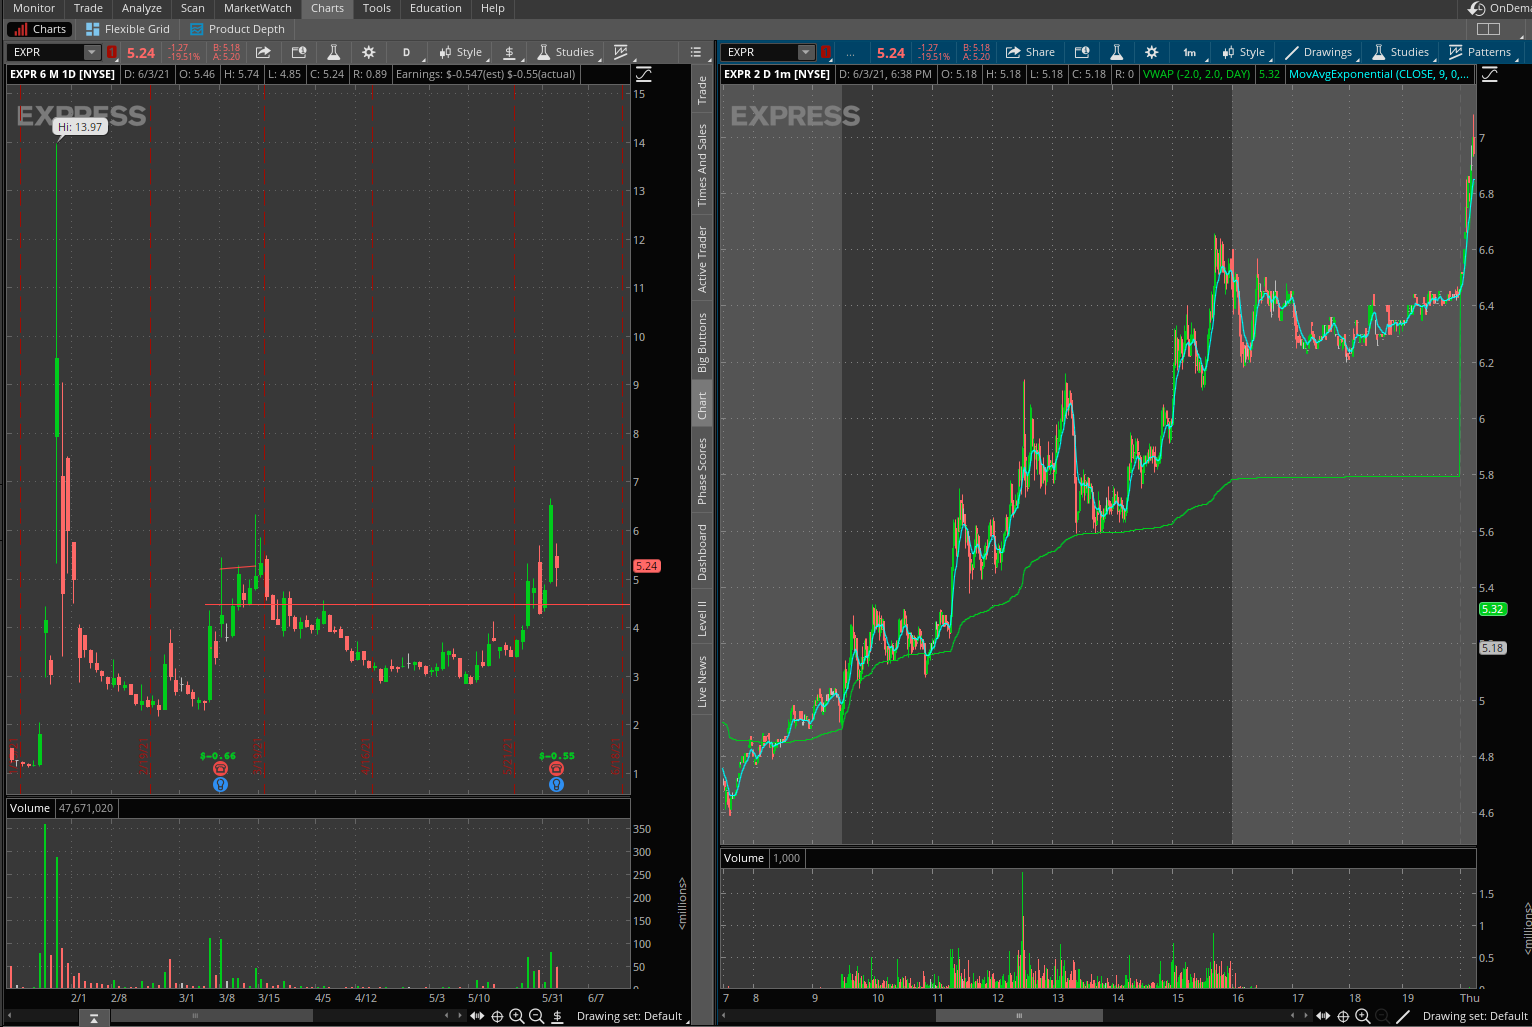Click the Patterns icon on the right chart

(x=1479, y=52)
